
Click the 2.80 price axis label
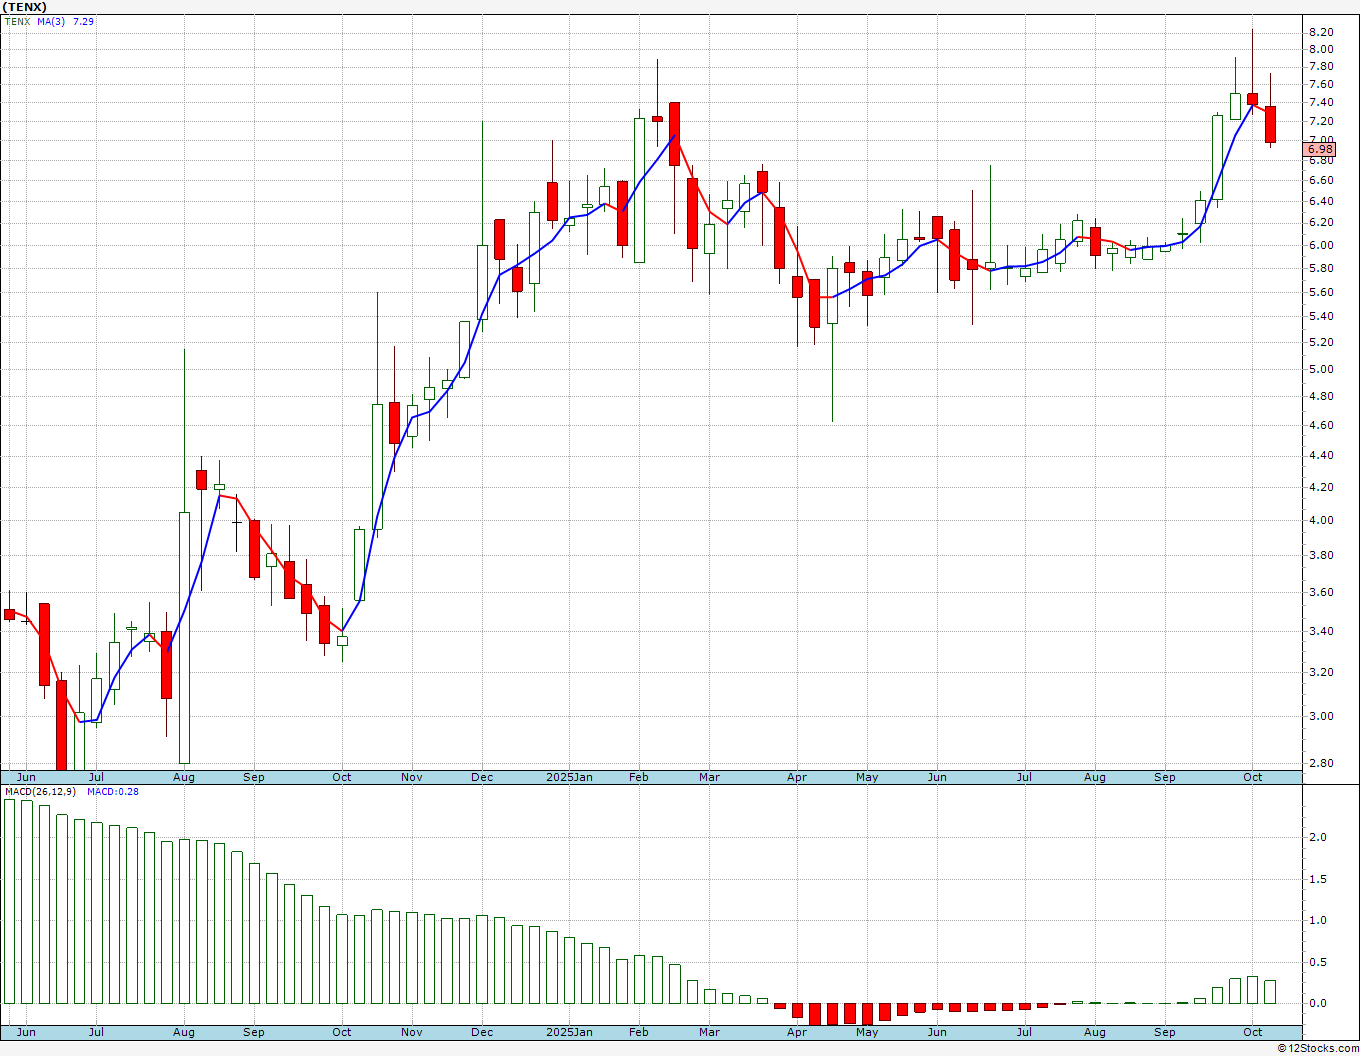[1321, 764]
